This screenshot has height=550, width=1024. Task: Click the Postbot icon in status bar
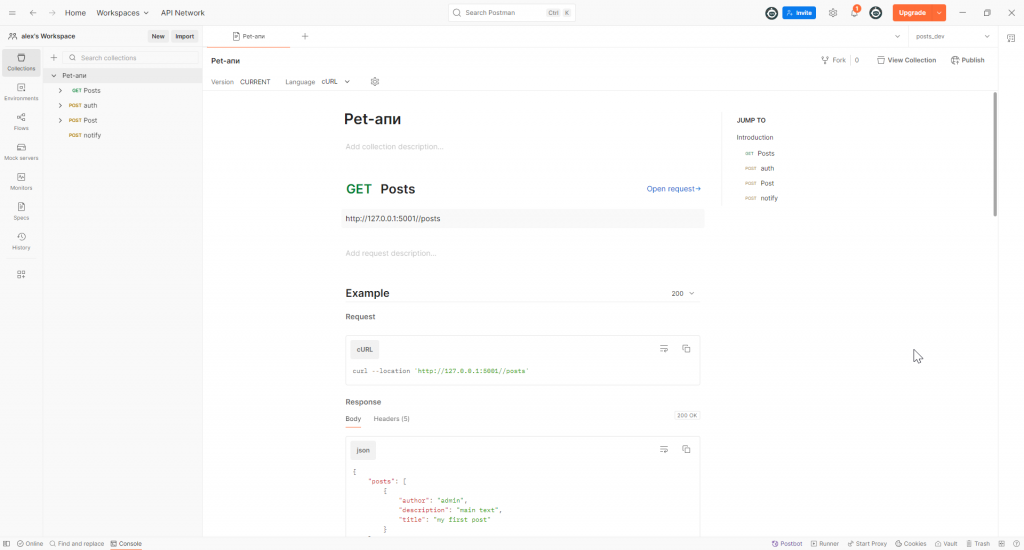(787, 544)
